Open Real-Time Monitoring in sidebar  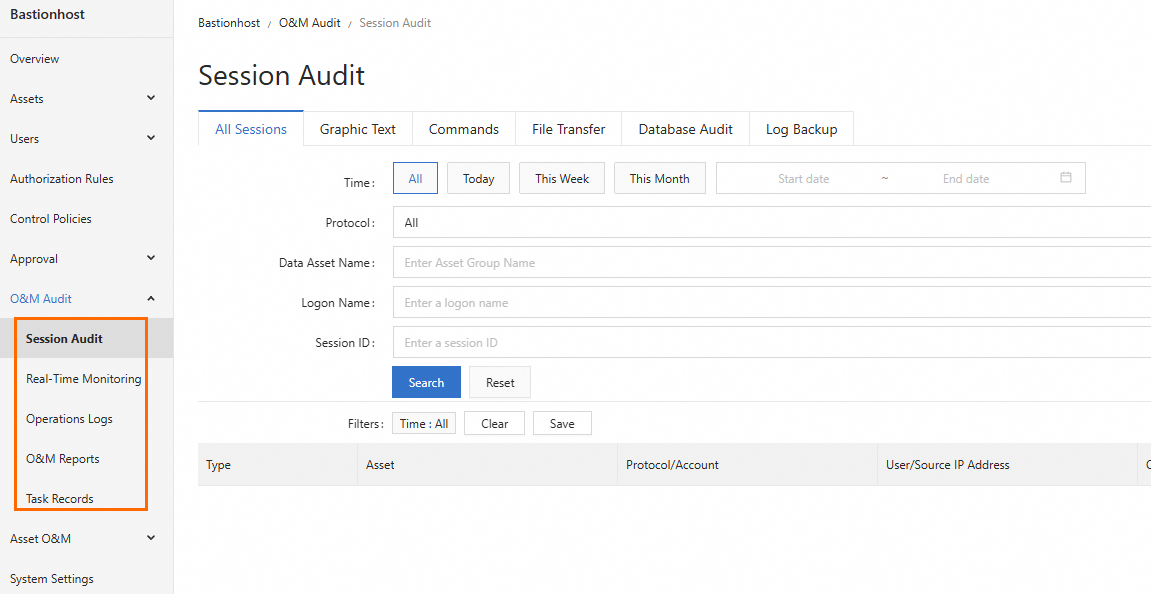[x=83, y=379]
